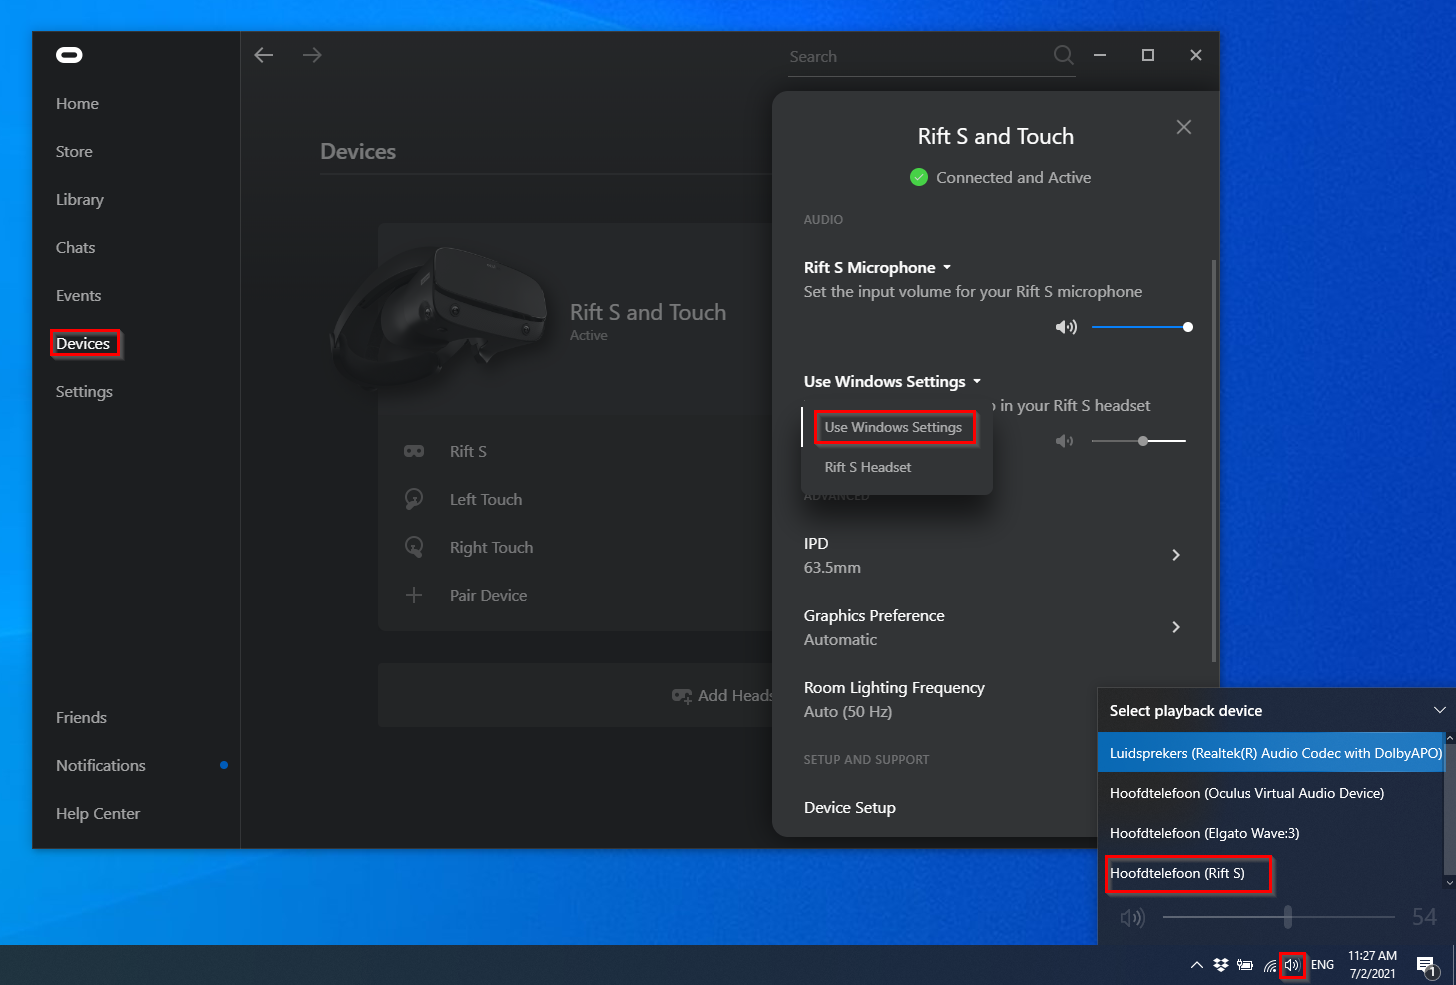Image resolution: width=1456 pixels, height=985 pixels.
Task: Go forward with the right arrow
Action: 312,55
